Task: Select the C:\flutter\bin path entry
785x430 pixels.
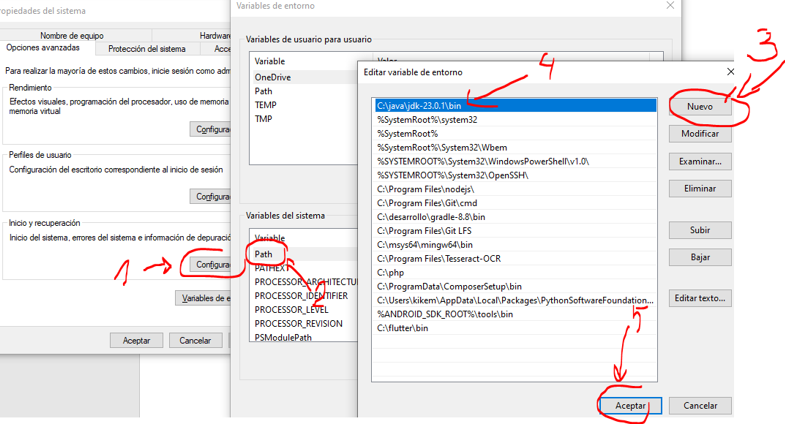Action: 402,328
